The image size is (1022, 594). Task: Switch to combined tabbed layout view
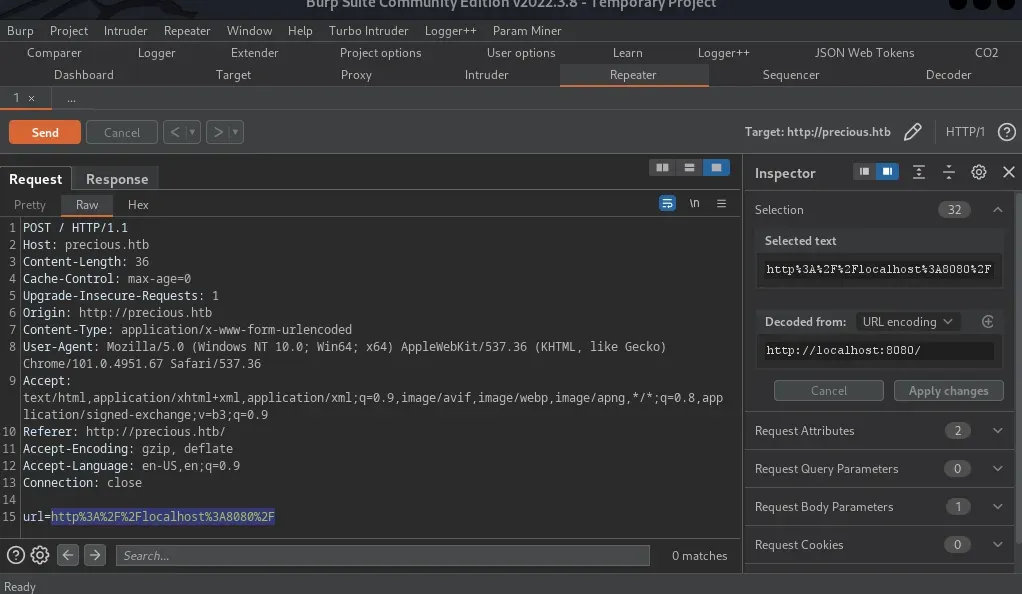tap(716, 168)
